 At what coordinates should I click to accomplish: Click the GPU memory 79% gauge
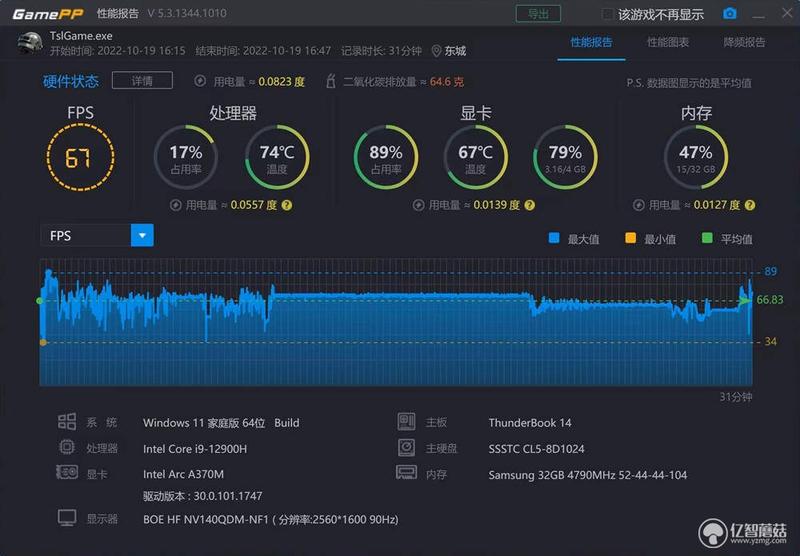point(565,157)
